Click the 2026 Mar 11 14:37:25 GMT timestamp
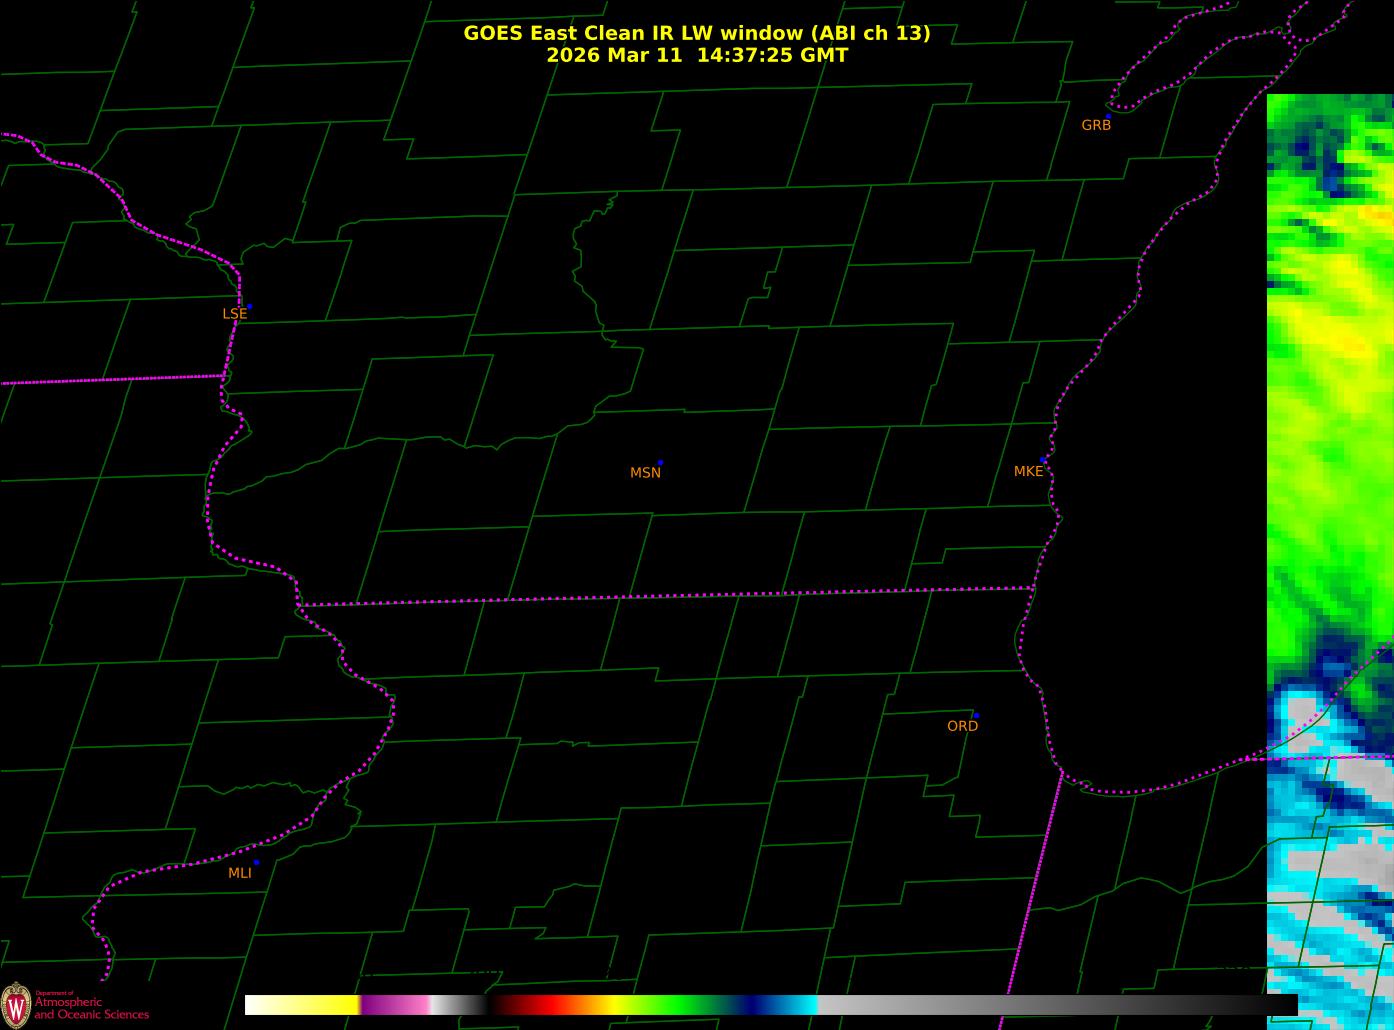Viewport: 1394px width, 1030px height. [697, 55]
